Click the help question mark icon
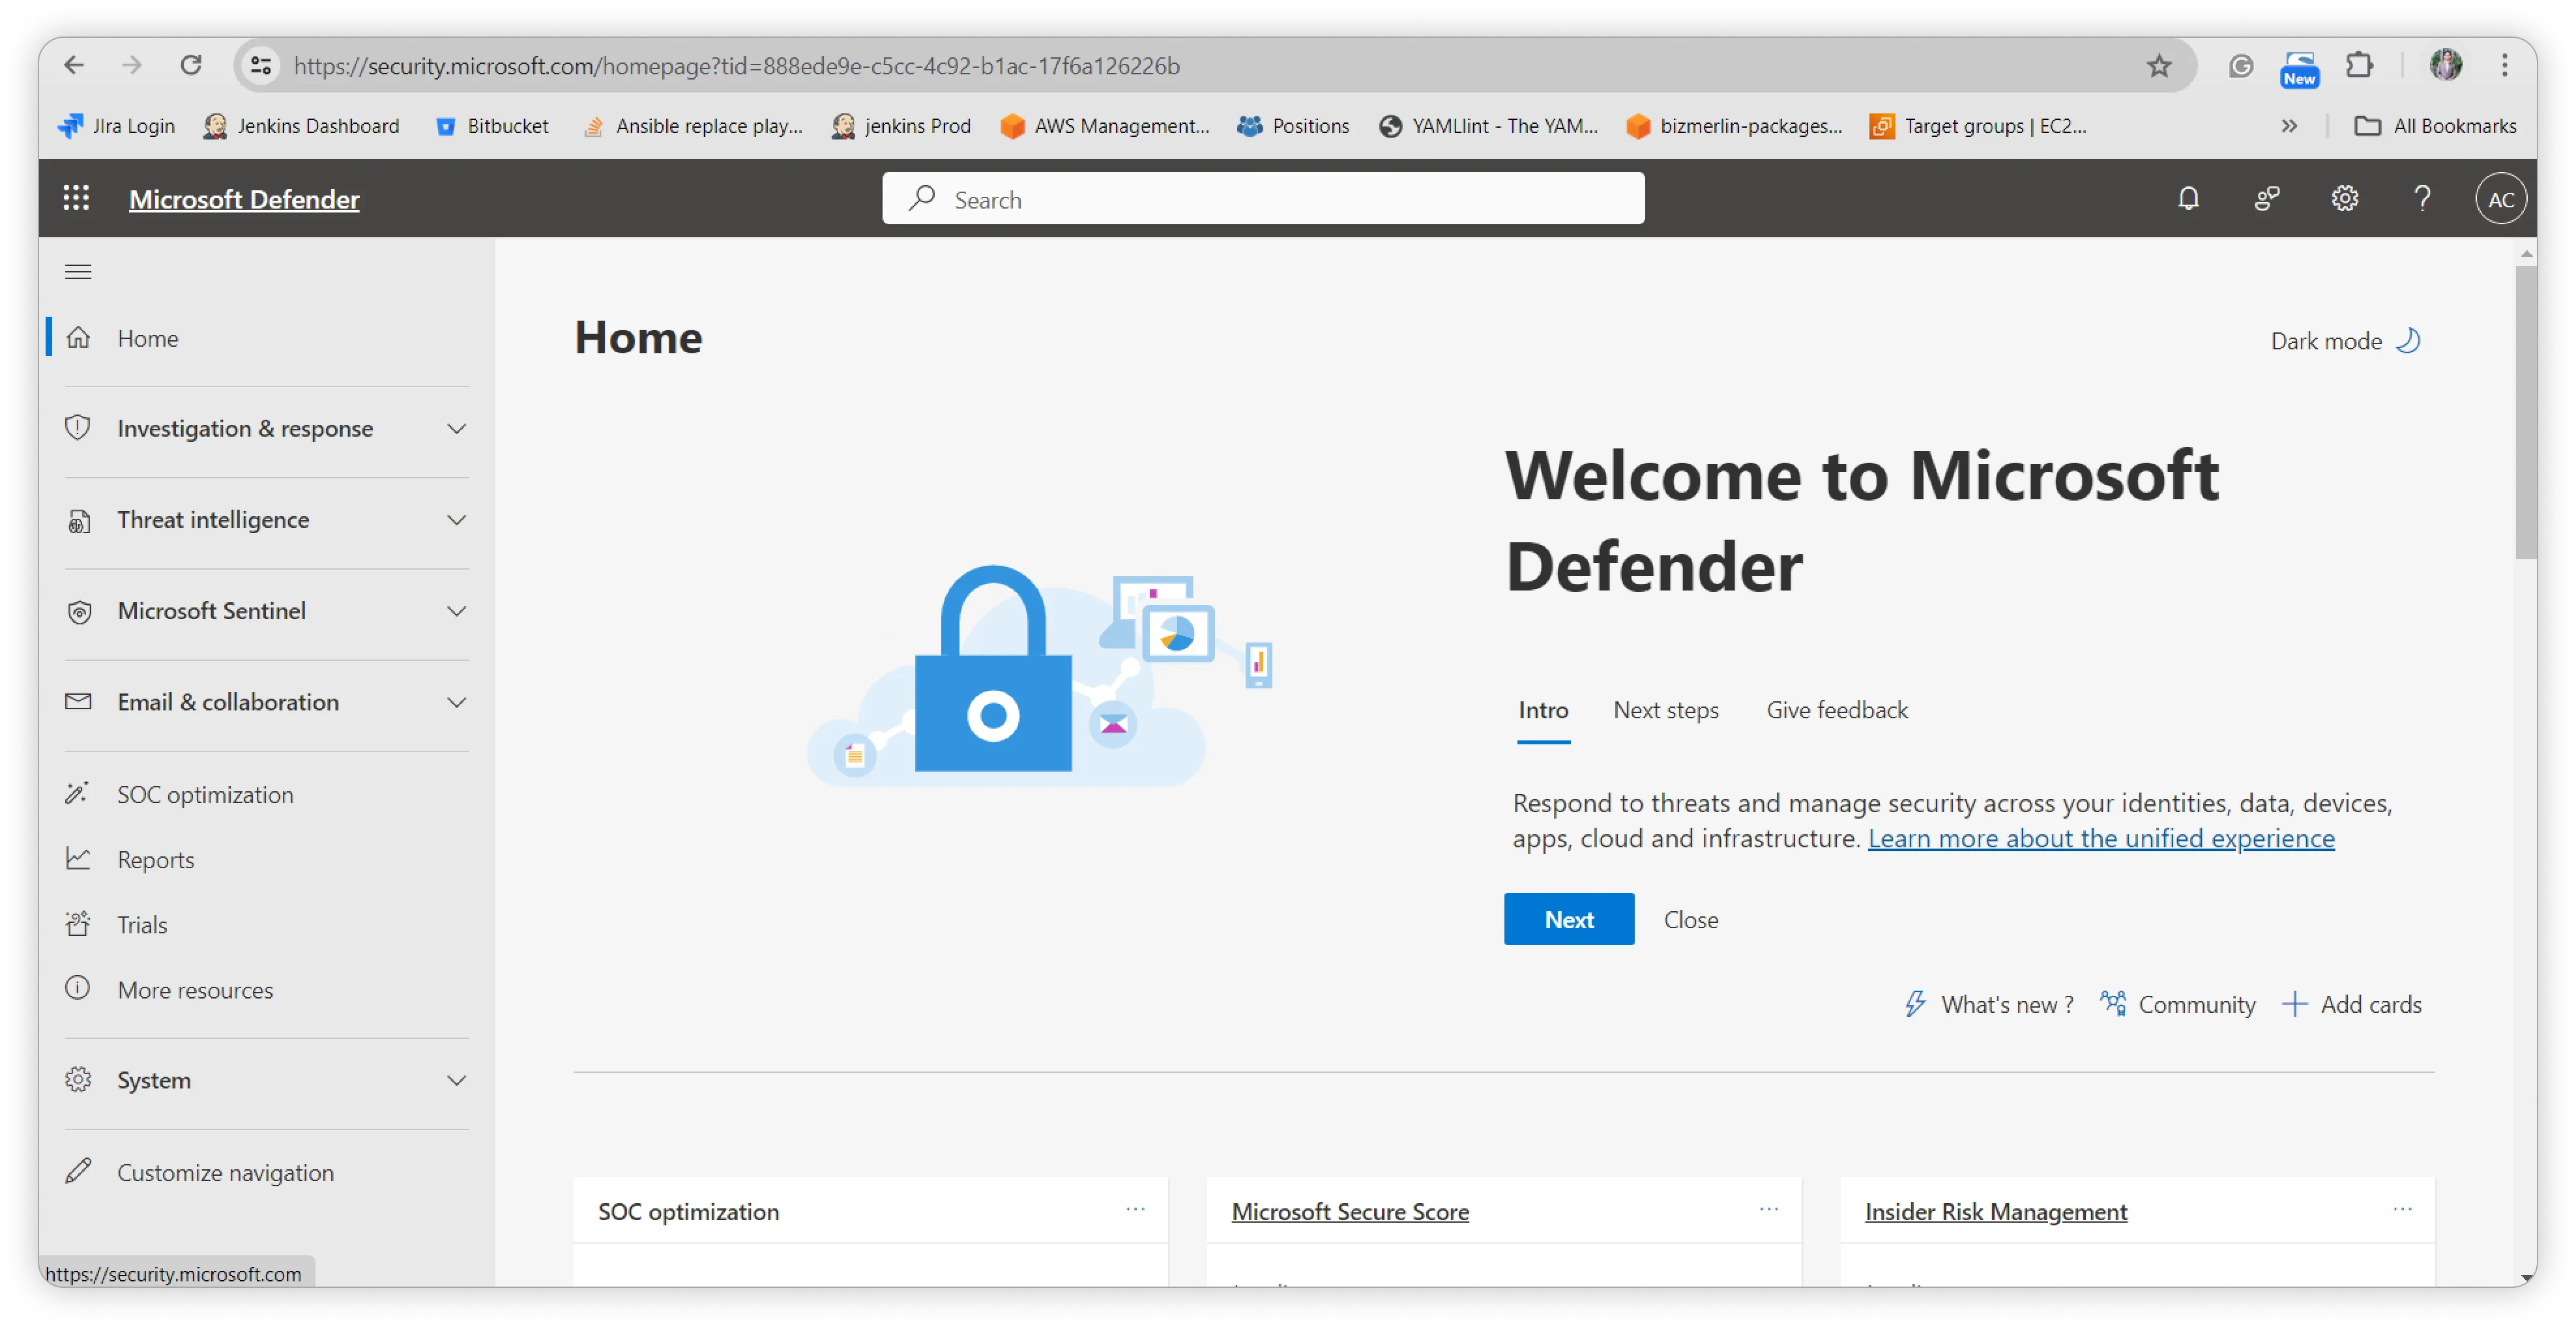 pos(2422,198)
